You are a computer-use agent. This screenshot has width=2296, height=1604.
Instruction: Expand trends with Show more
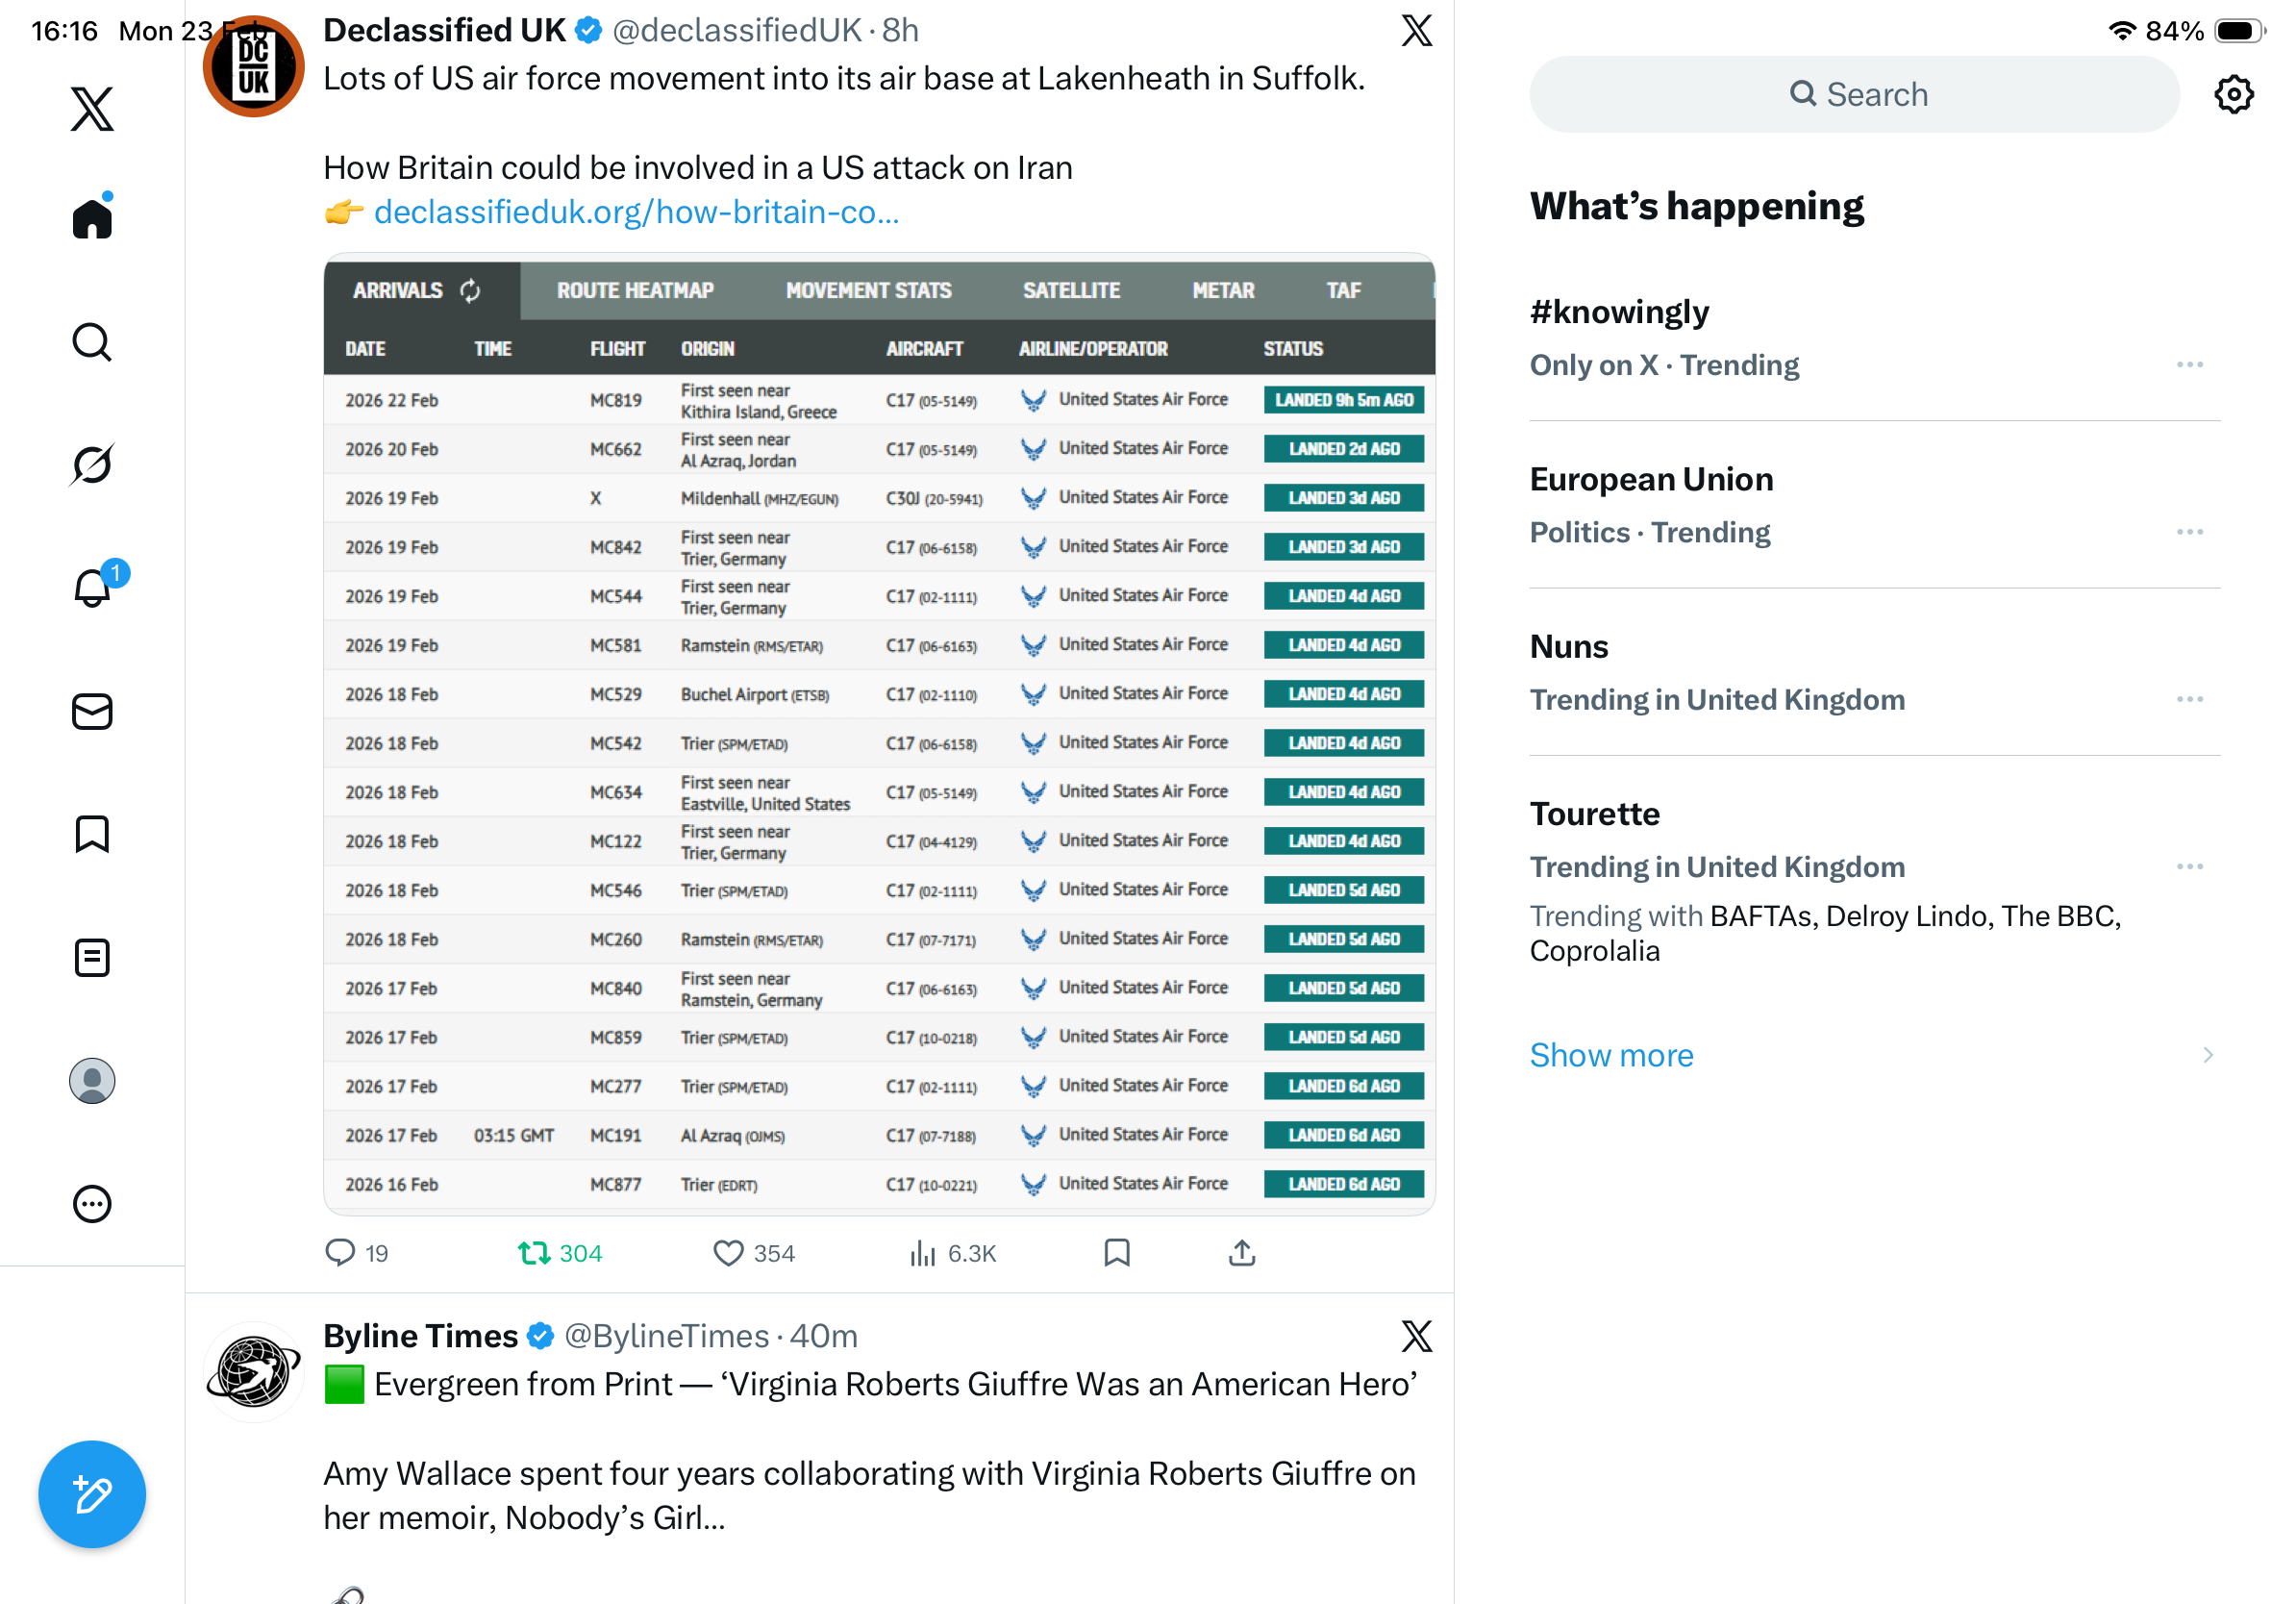point(1611,1055)
